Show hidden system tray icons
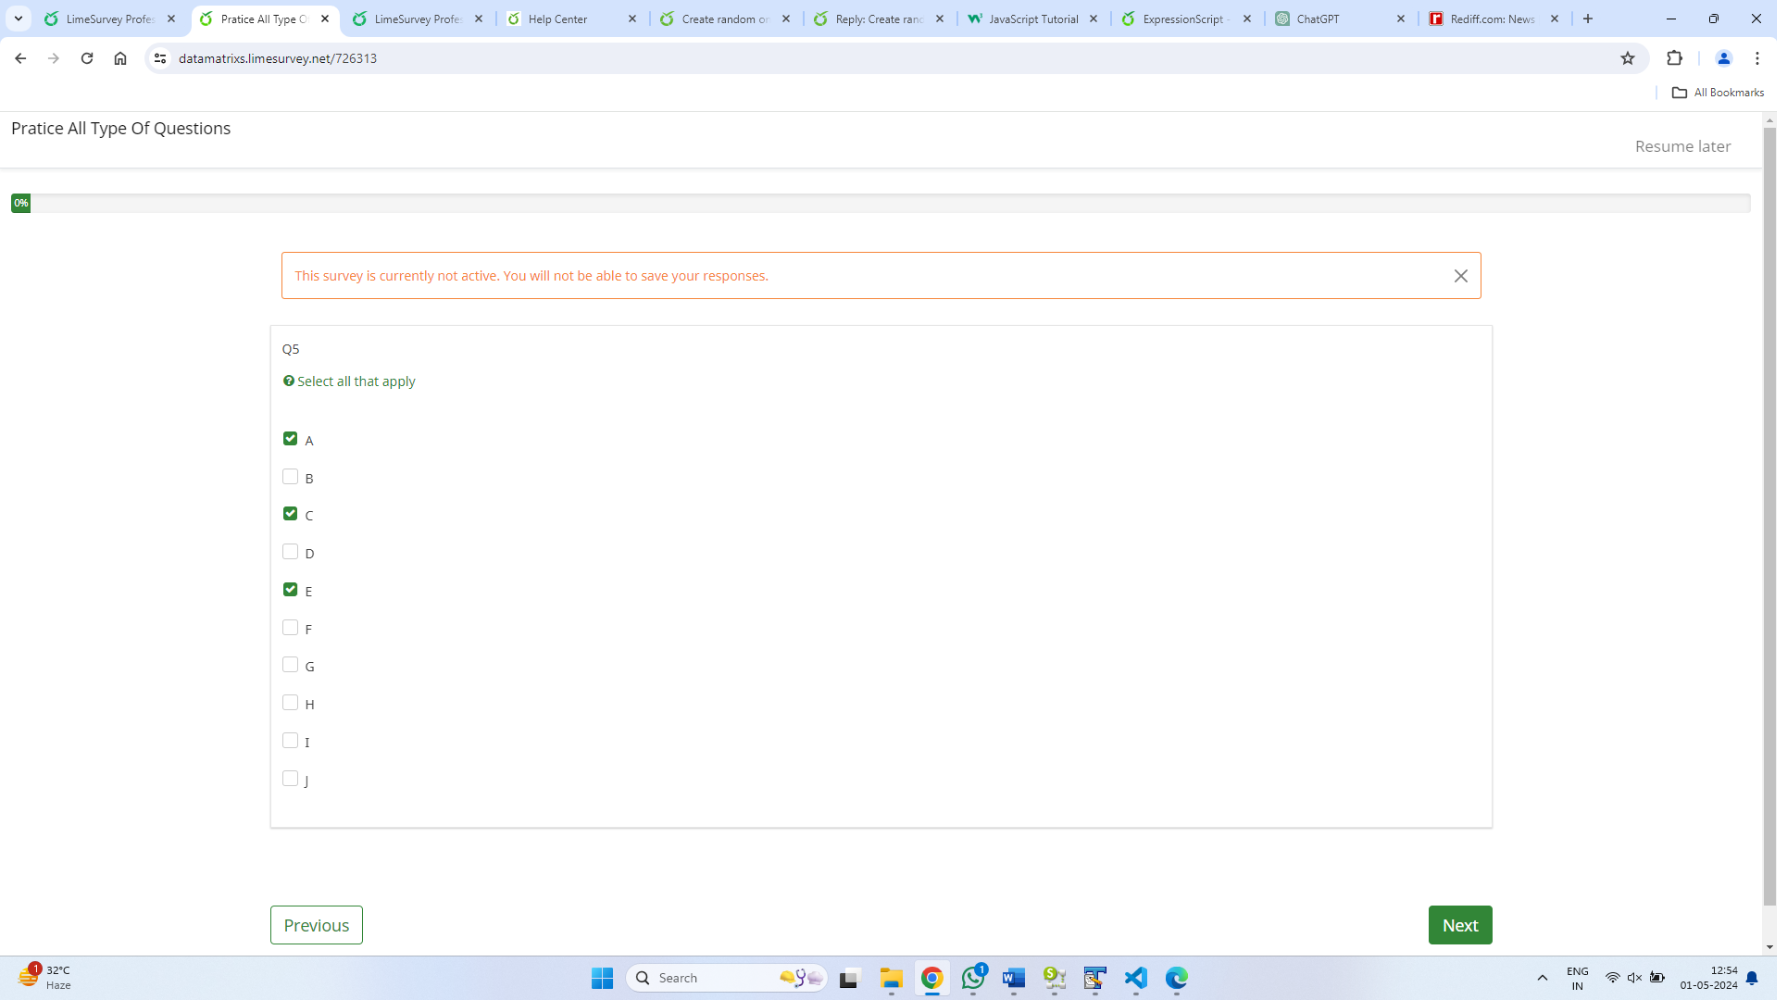This screenshot has height=1000, width=1777. point(1541,978)
